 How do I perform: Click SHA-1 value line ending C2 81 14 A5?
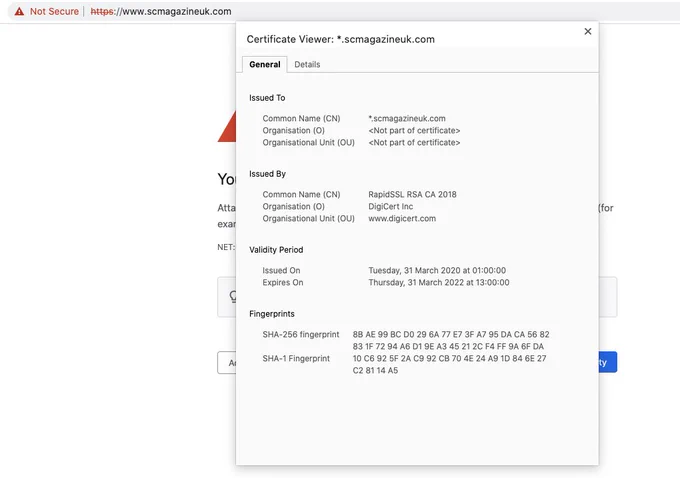375,370
